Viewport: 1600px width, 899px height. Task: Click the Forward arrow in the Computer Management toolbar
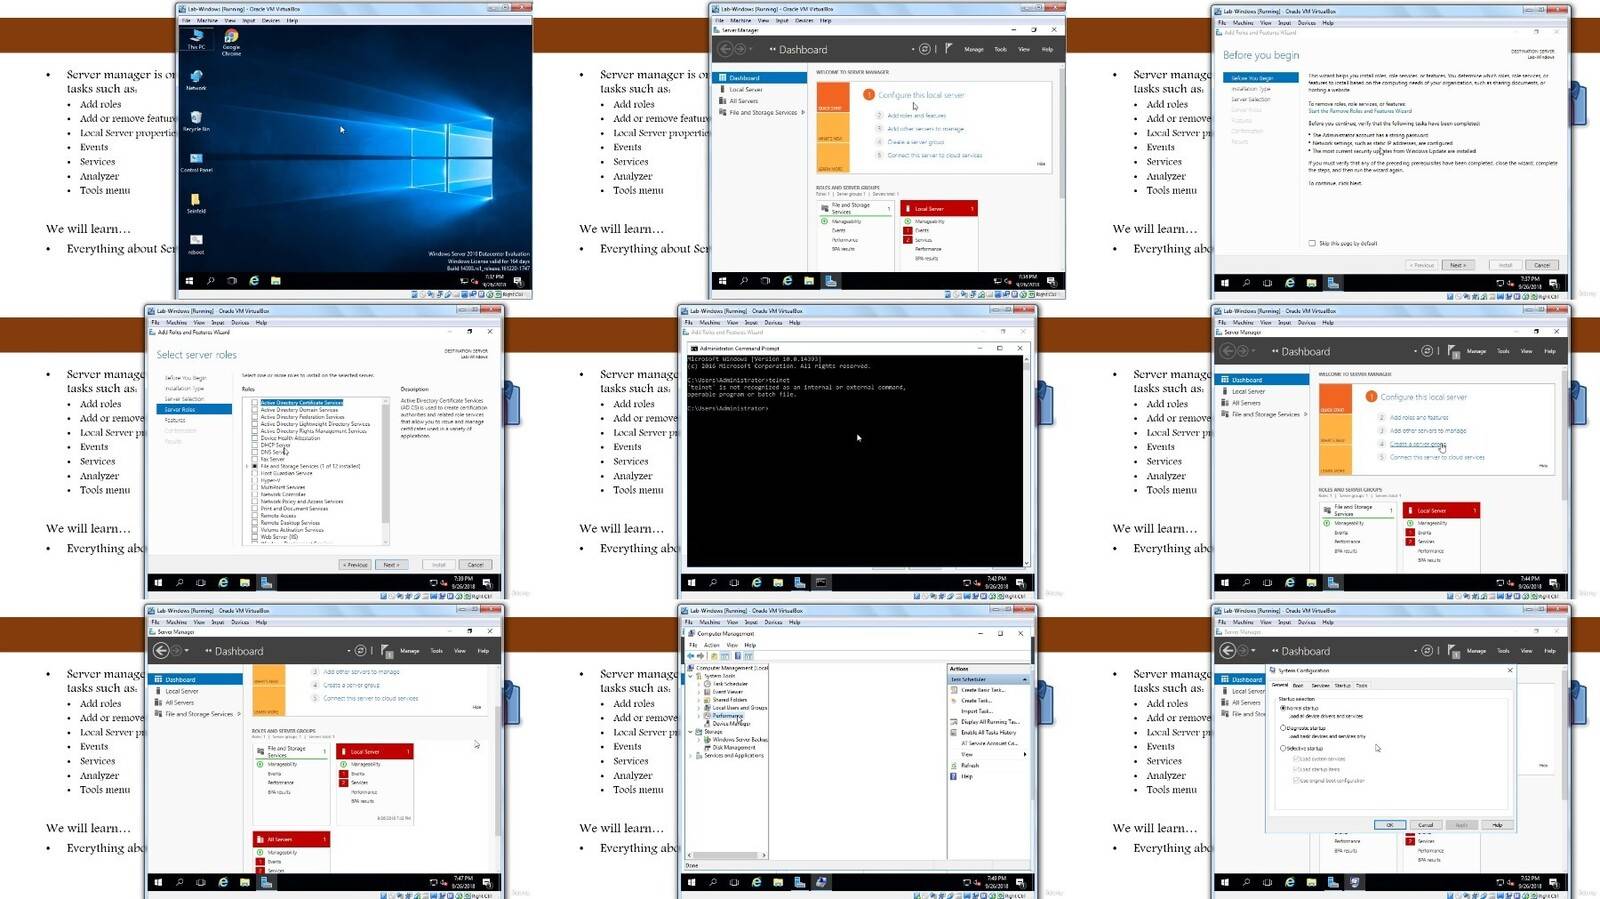[x=702, y=656]
